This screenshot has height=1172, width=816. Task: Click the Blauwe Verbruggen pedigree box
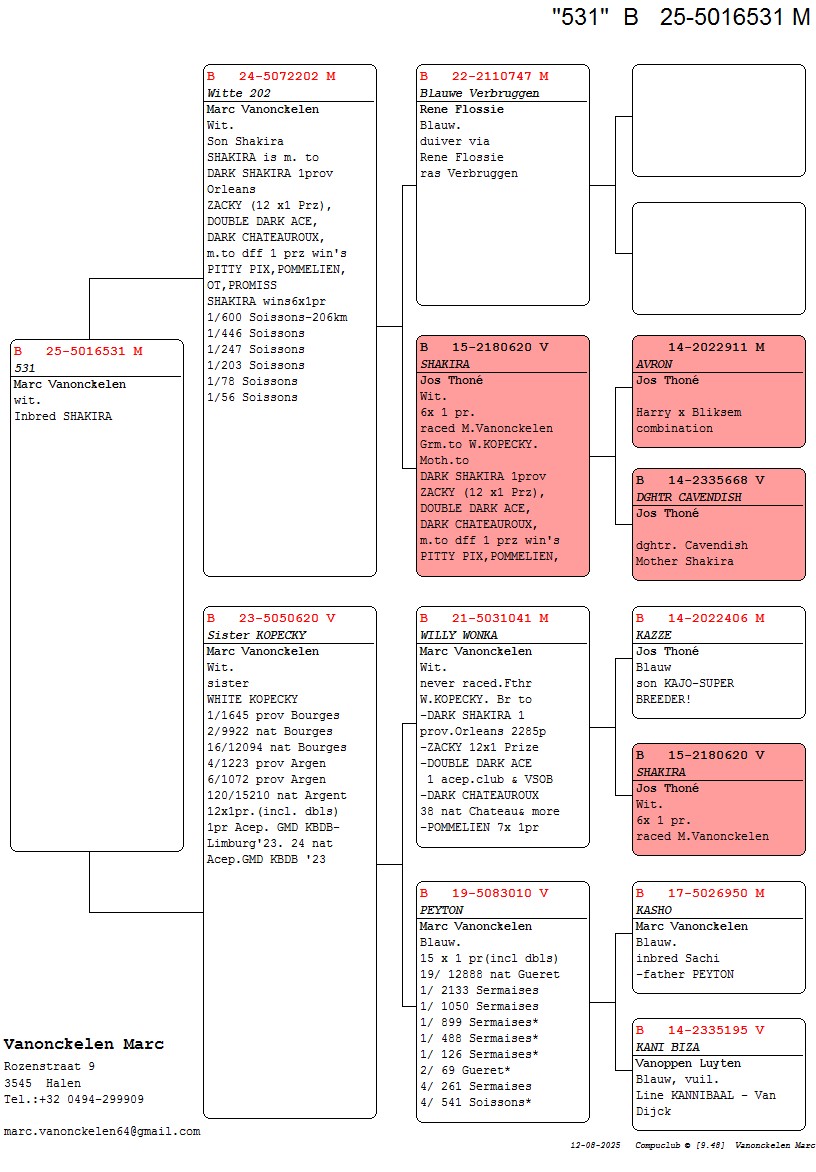pos(502,185)
